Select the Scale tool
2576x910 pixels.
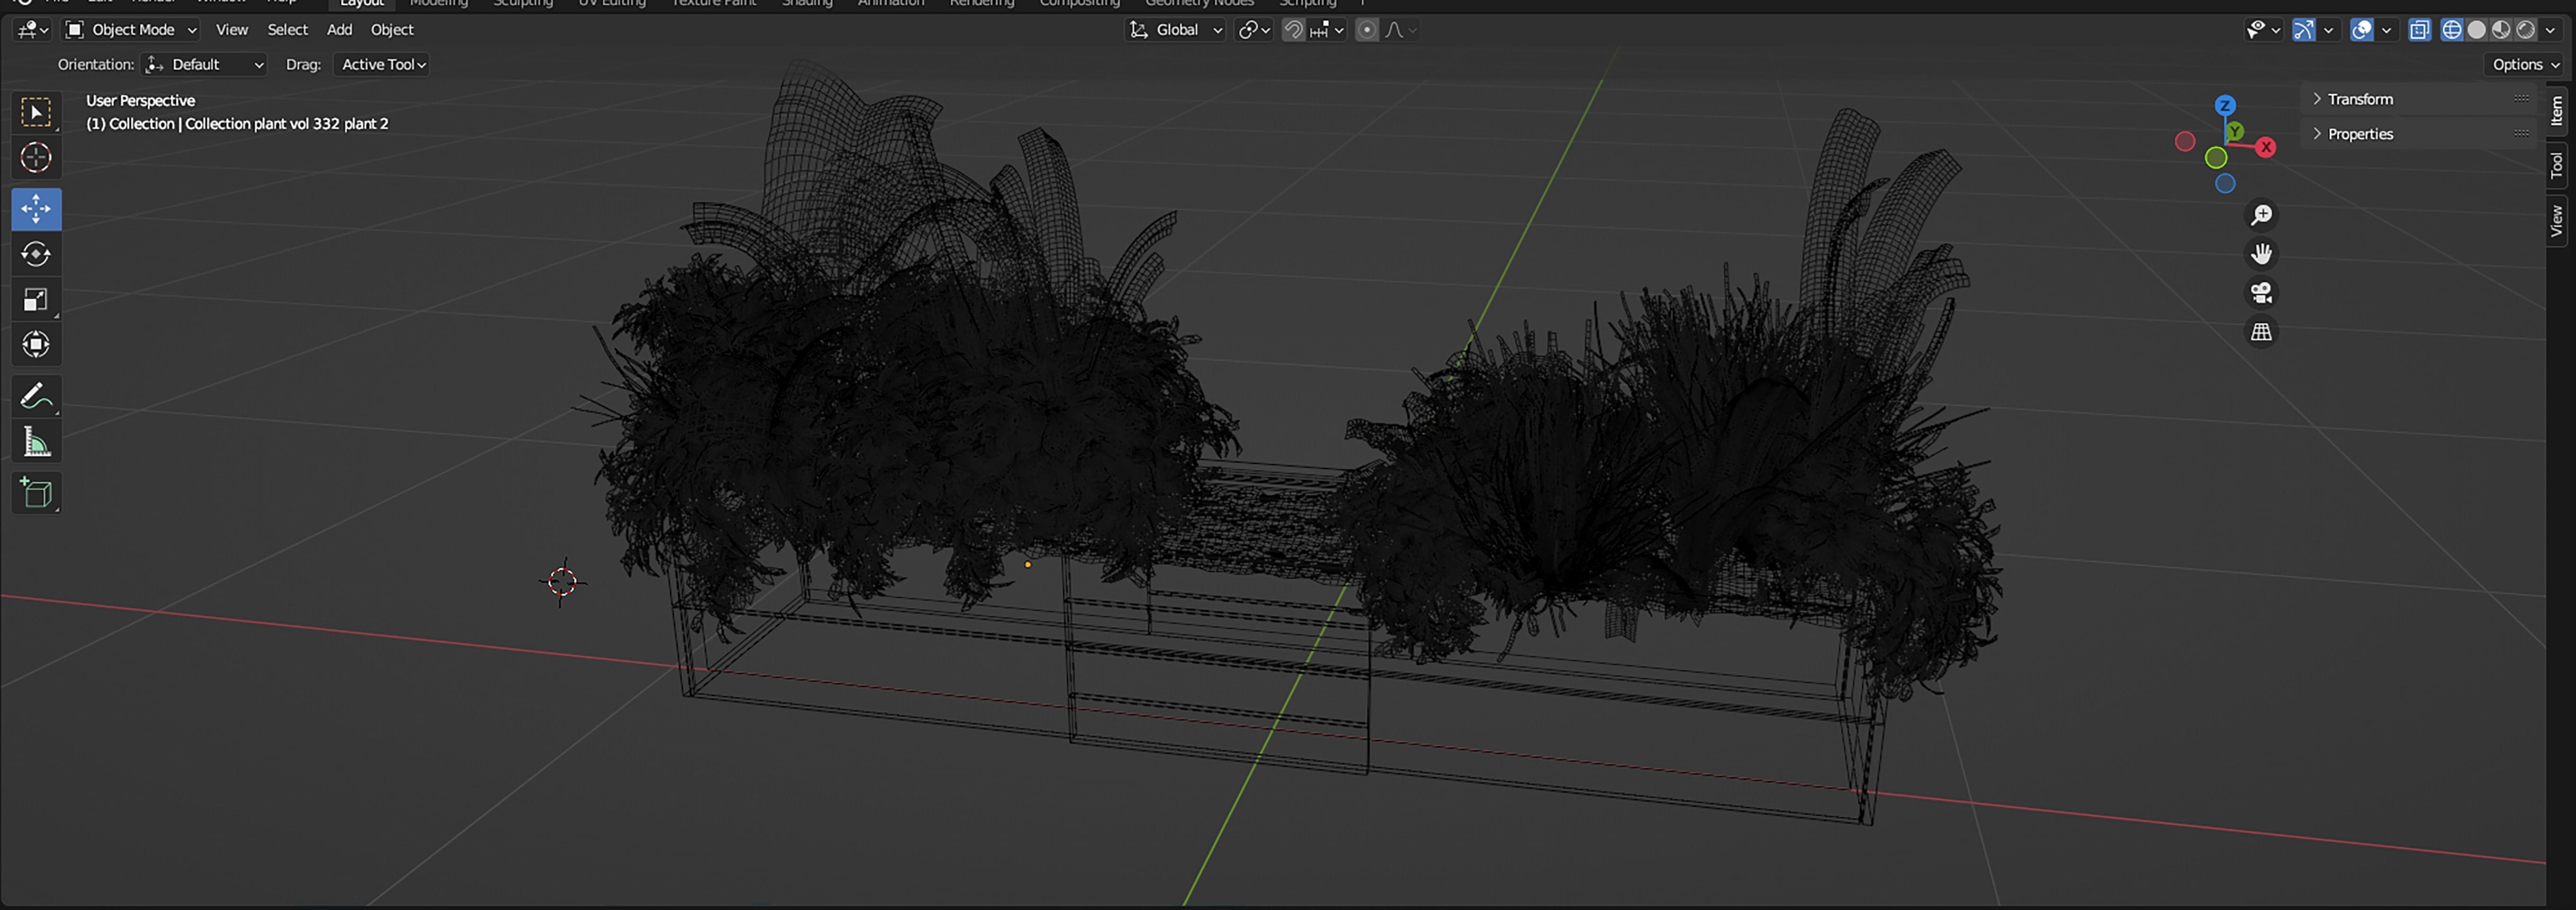pos(36,299)
